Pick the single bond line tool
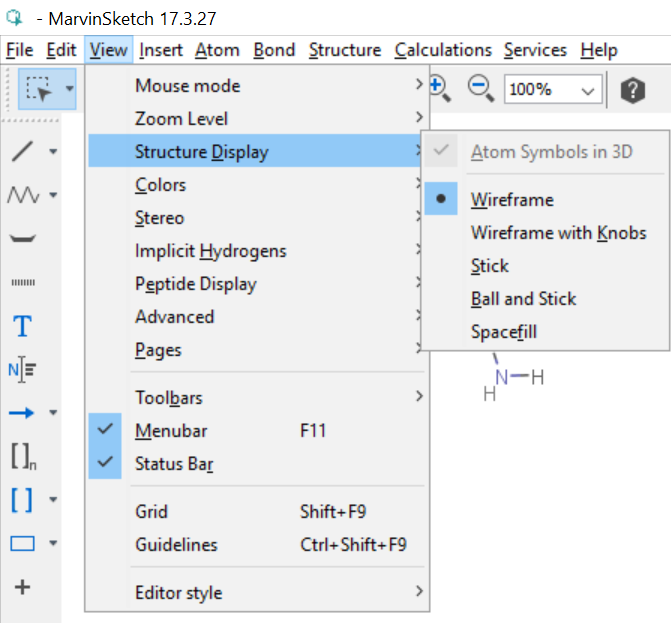Viewport: 671px width, 623px height. (x=23, y=152)
